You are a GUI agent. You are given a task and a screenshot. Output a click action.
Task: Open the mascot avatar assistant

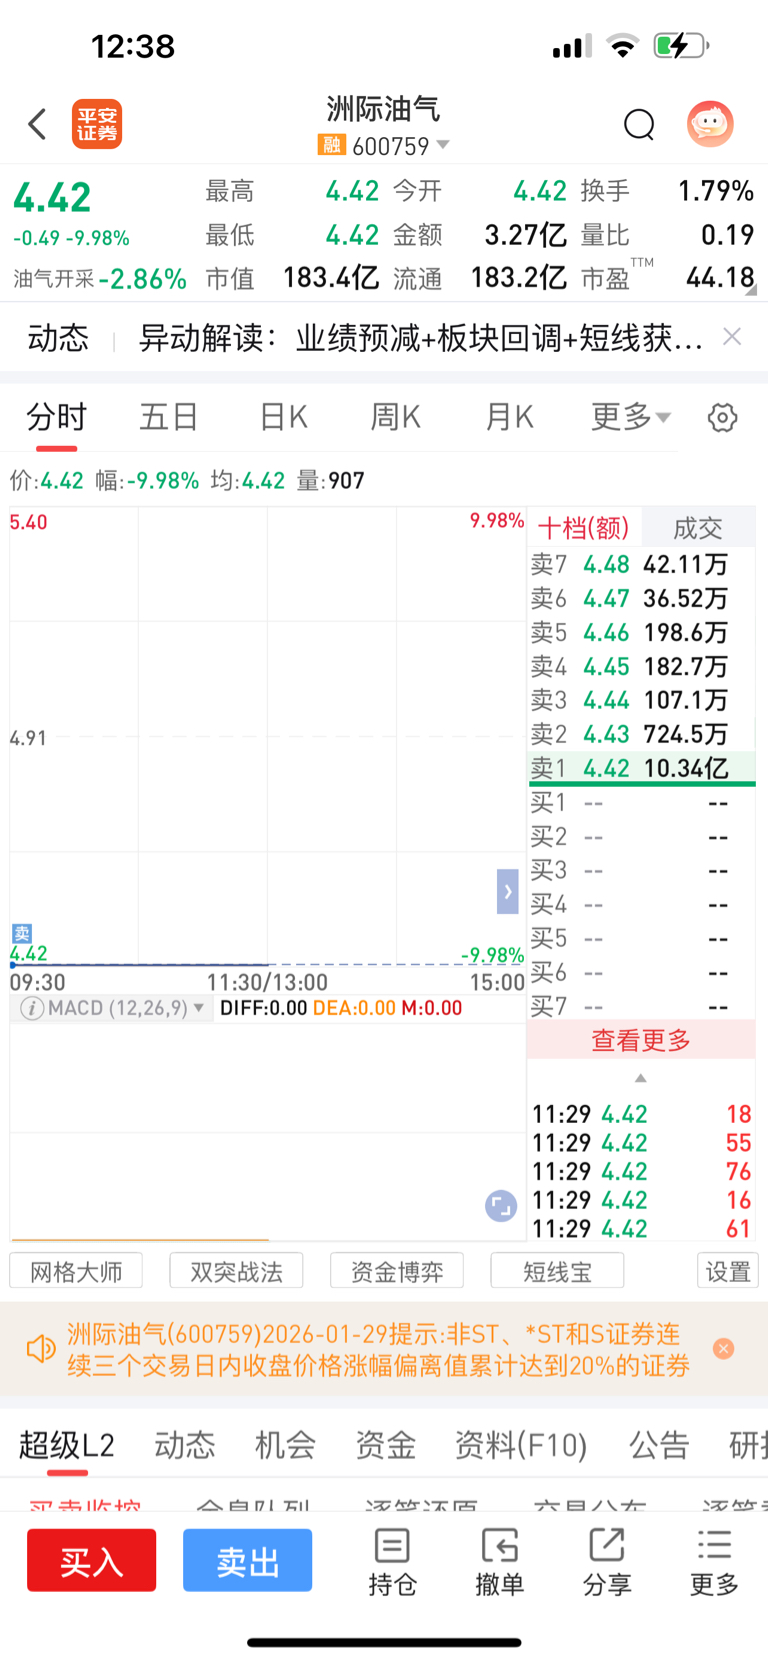(710, 124)
